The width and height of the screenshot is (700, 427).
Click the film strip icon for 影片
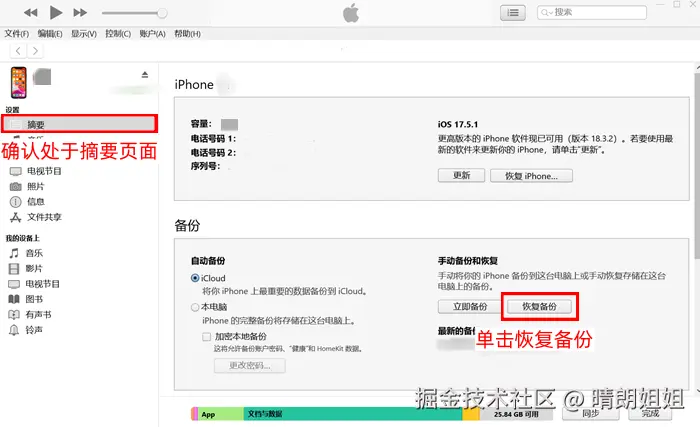14,268
